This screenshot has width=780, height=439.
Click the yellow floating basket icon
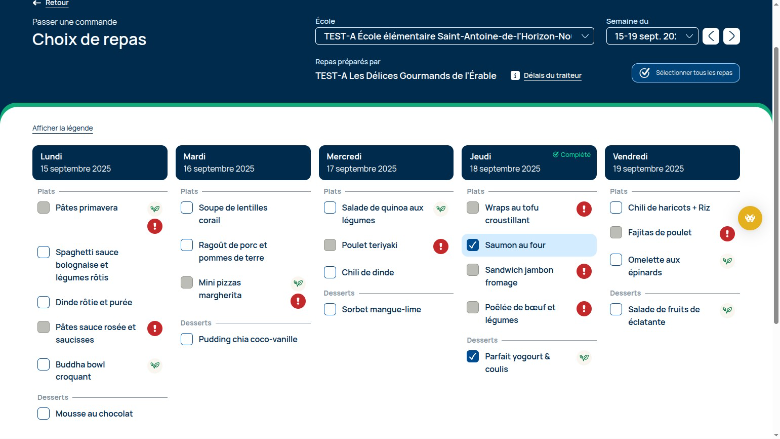click(x=750, y=218)
